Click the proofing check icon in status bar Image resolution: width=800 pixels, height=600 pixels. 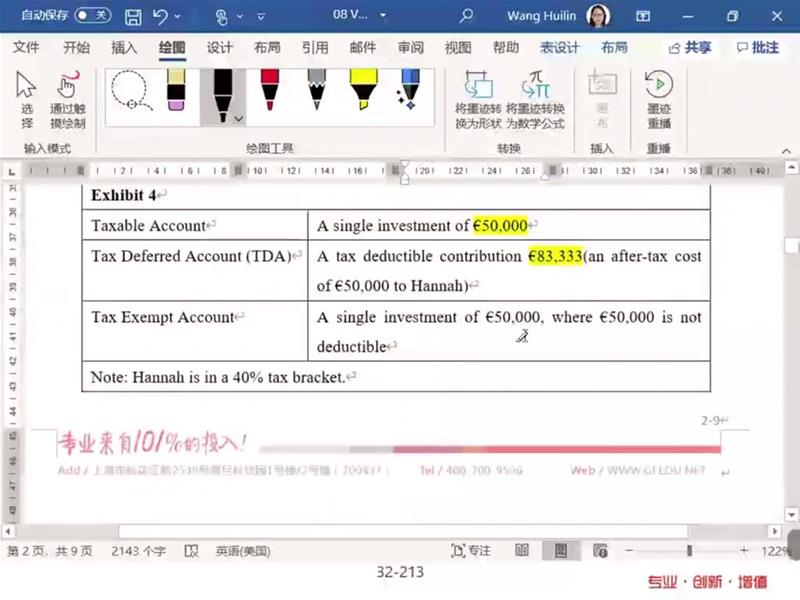191,551
